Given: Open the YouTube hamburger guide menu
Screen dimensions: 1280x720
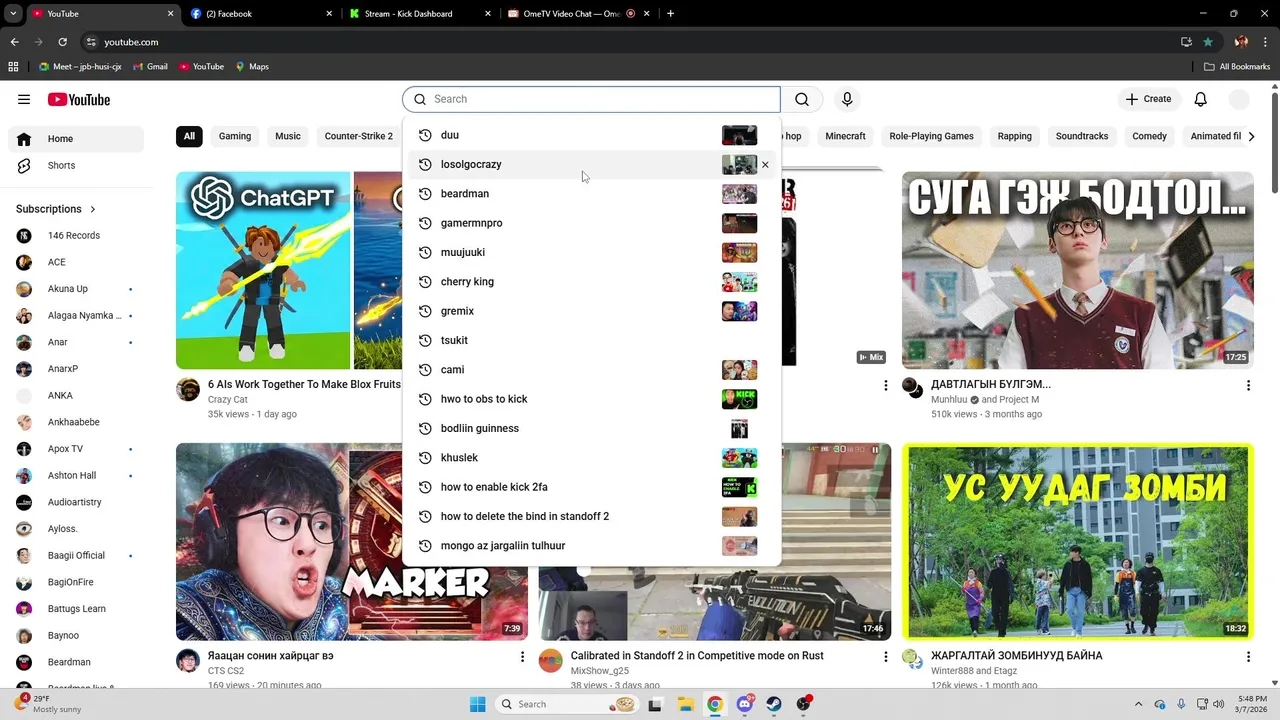Looking at the screenshot, I should (x=24, y=99).
